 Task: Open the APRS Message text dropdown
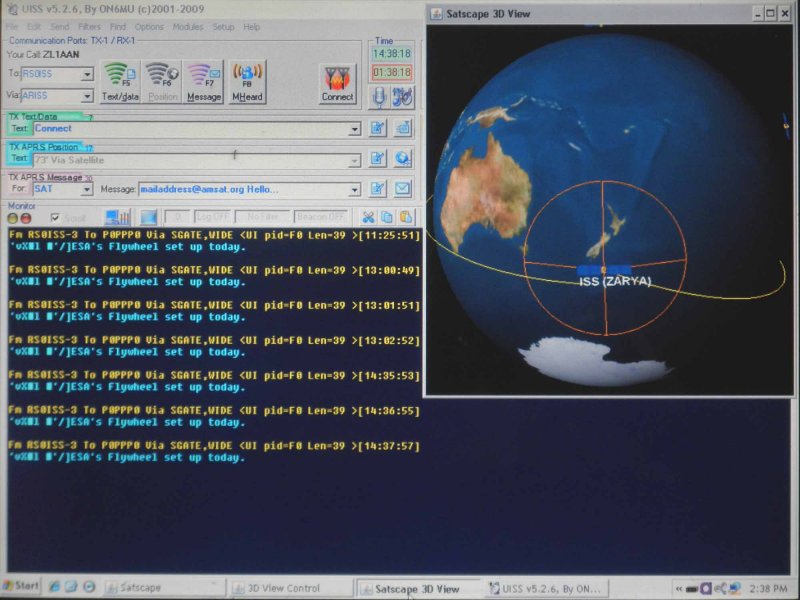(x=355, y=190)
